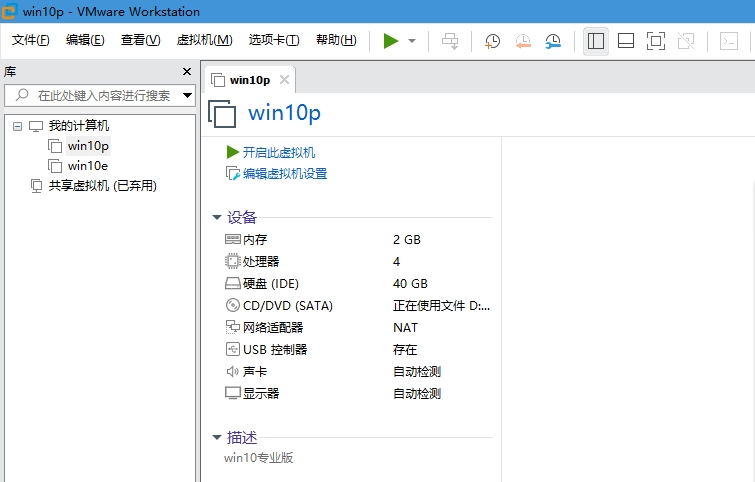The image size is (755, 482).
Task: Click the 网络适配器 network icon
Action: (x=233, y=327)
